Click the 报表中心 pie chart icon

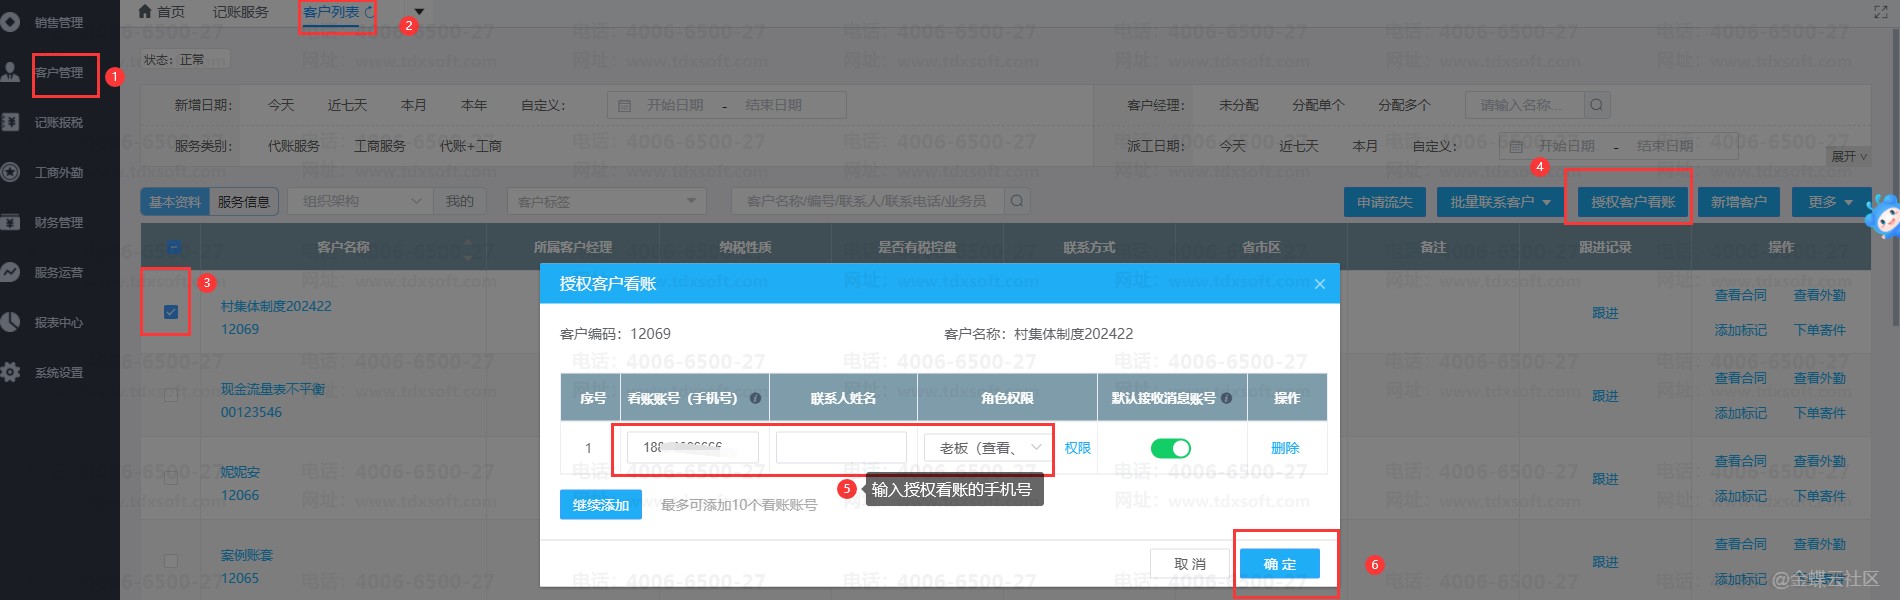point(10,322)
